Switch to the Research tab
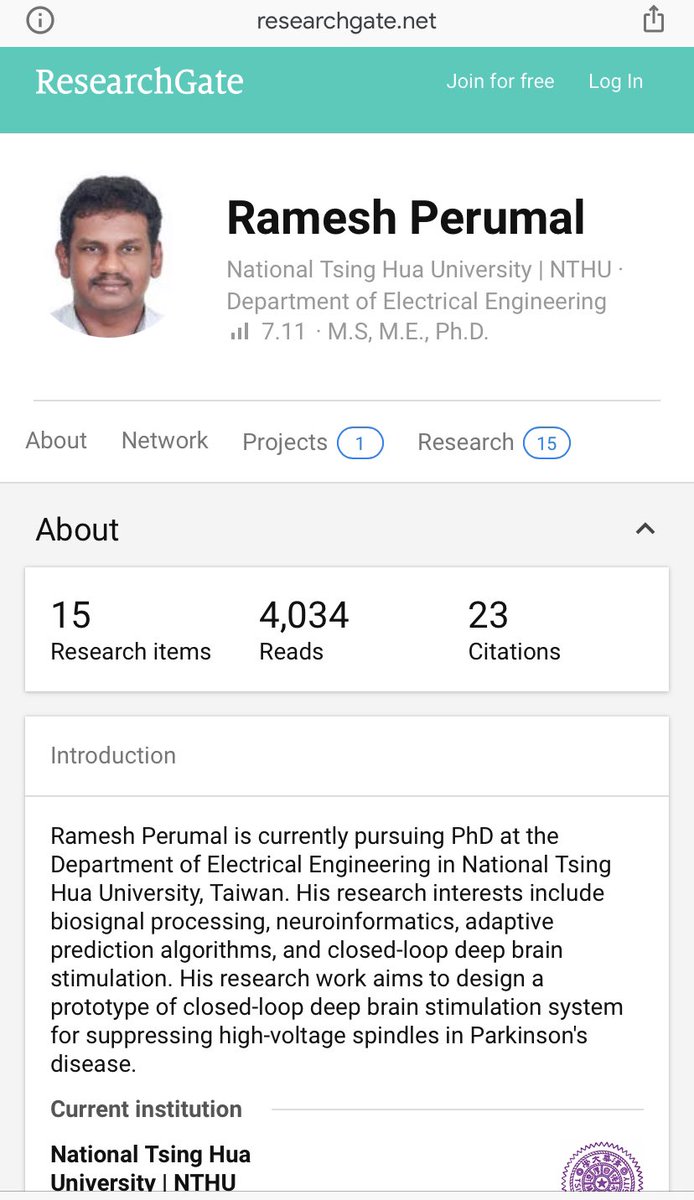This screenshot has width=694, height=1200. click(x=494, y=442)
